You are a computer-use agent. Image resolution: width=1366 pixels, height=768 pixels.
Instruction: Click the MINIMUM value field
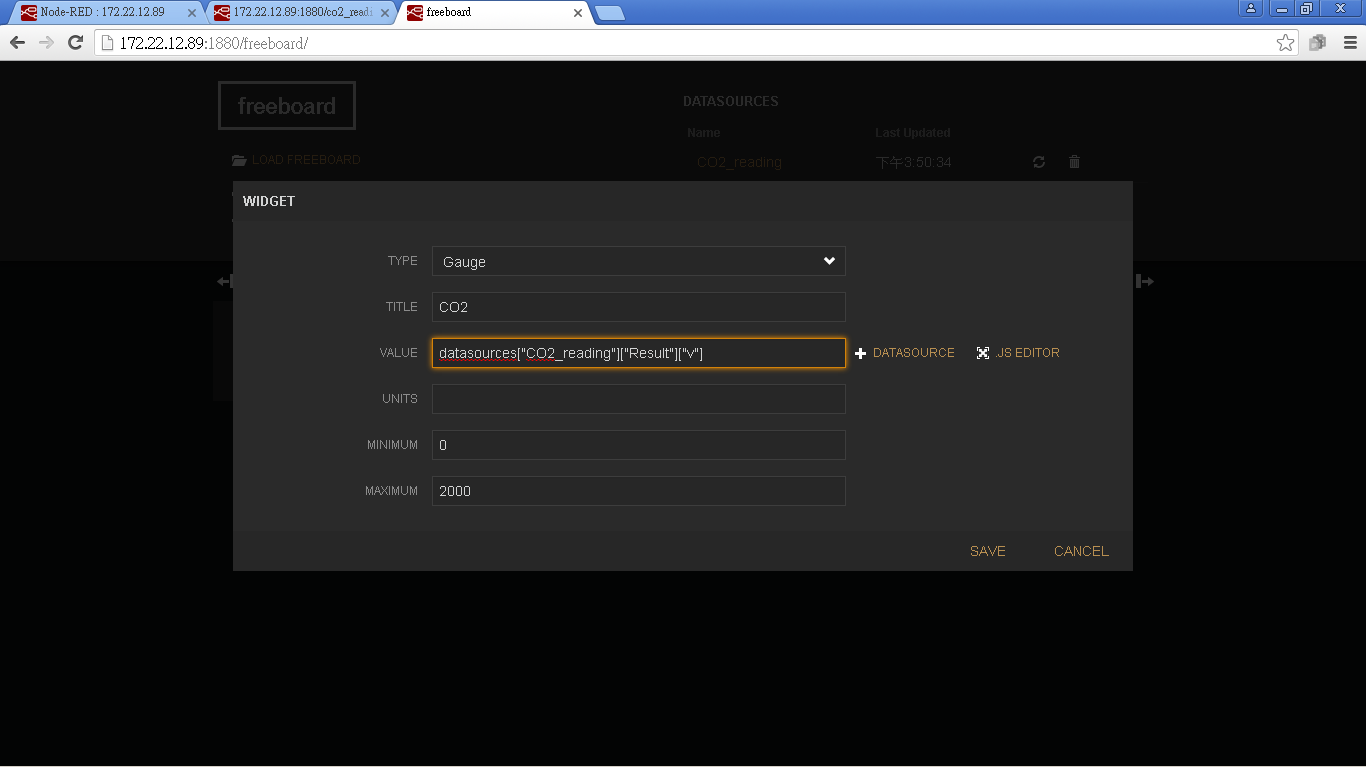point(638,445)
